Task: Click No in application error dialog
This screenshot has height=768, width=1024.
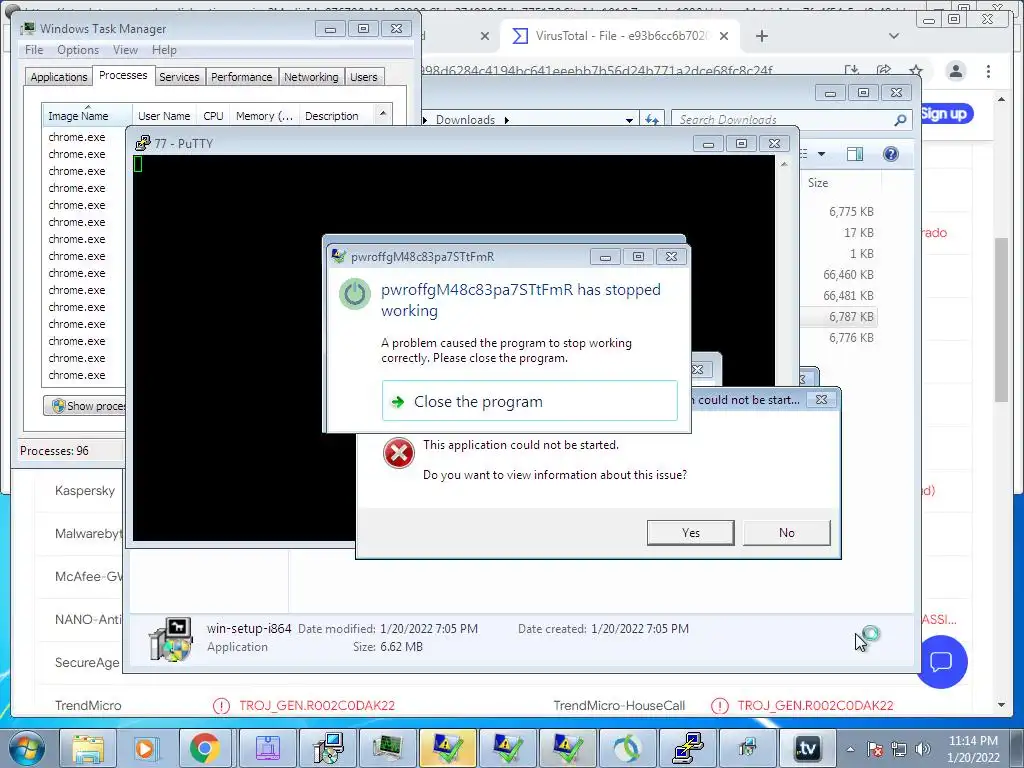Action: click(x=786, y=532)
